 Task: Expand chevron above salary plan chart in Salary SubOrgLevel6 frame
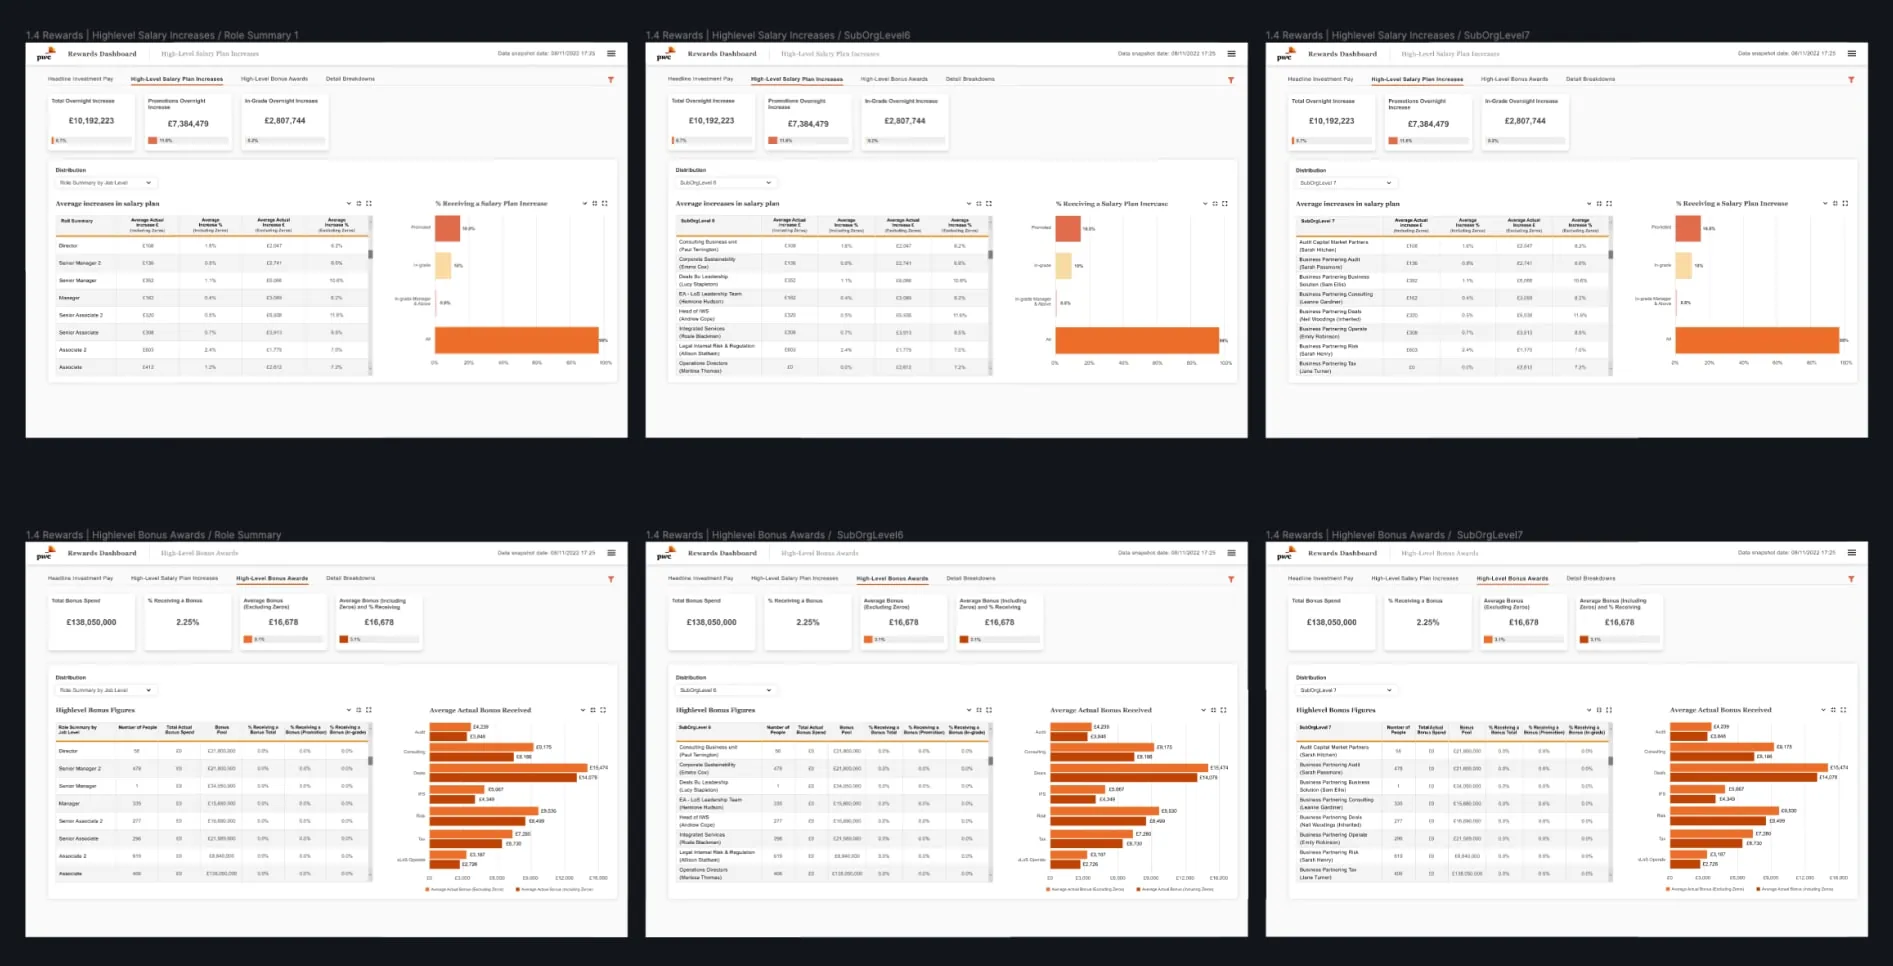point(1205,204)
